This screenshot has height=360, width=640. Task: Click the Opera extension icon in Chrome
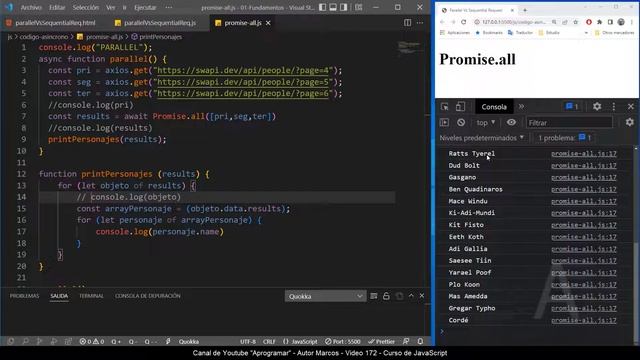[589, 22]
